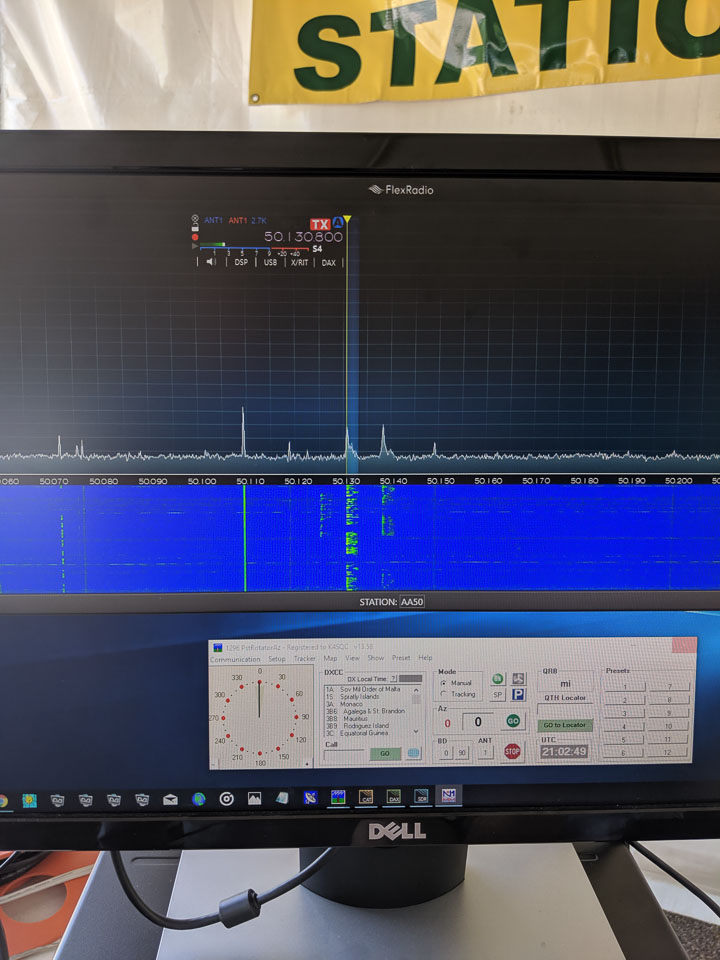The image size is (720, 960).
Task: Toggle the red TX button on slice
Action: coord(319,224)
